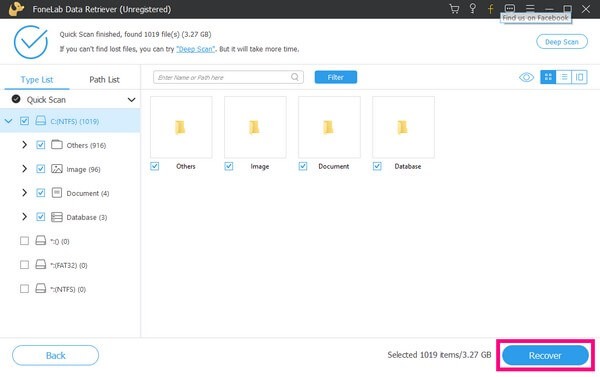
Task: Open the Facebook page icon
Action: coord(491,9)
